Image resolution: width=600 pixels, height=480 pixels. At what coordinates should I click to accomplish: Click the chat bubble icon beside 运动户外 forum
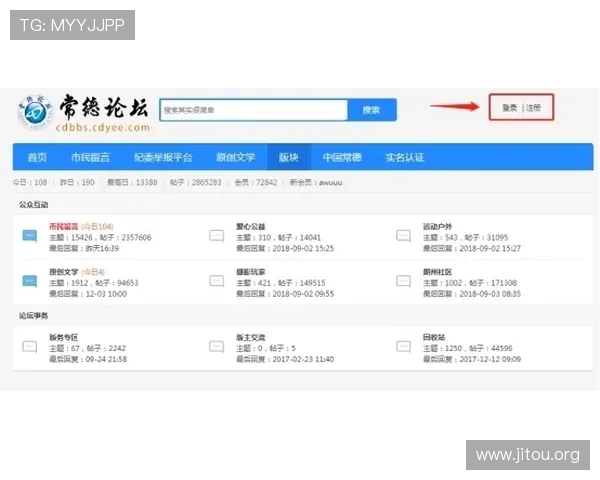(x=403, y=236)
